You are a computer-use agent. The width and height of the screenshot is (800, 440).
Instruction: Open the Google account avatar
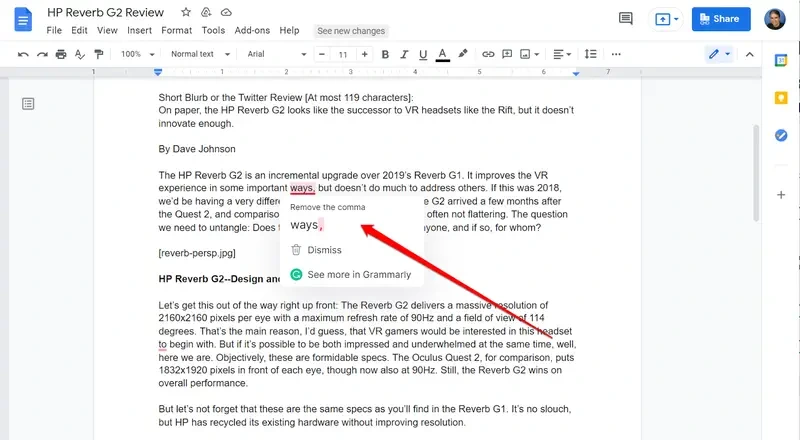tap(774, 19)
